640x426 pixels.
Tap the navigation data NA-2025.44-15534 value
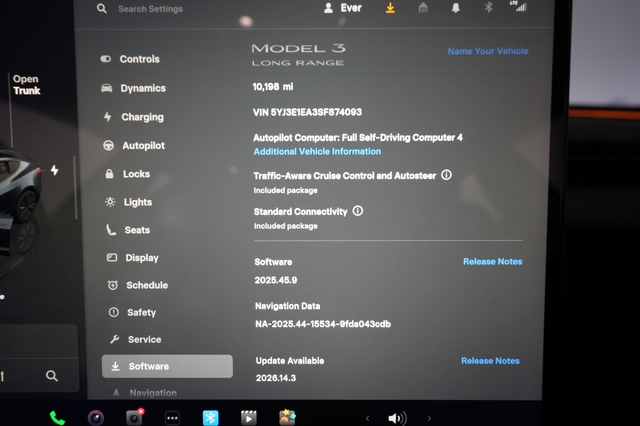pos(323,324)
